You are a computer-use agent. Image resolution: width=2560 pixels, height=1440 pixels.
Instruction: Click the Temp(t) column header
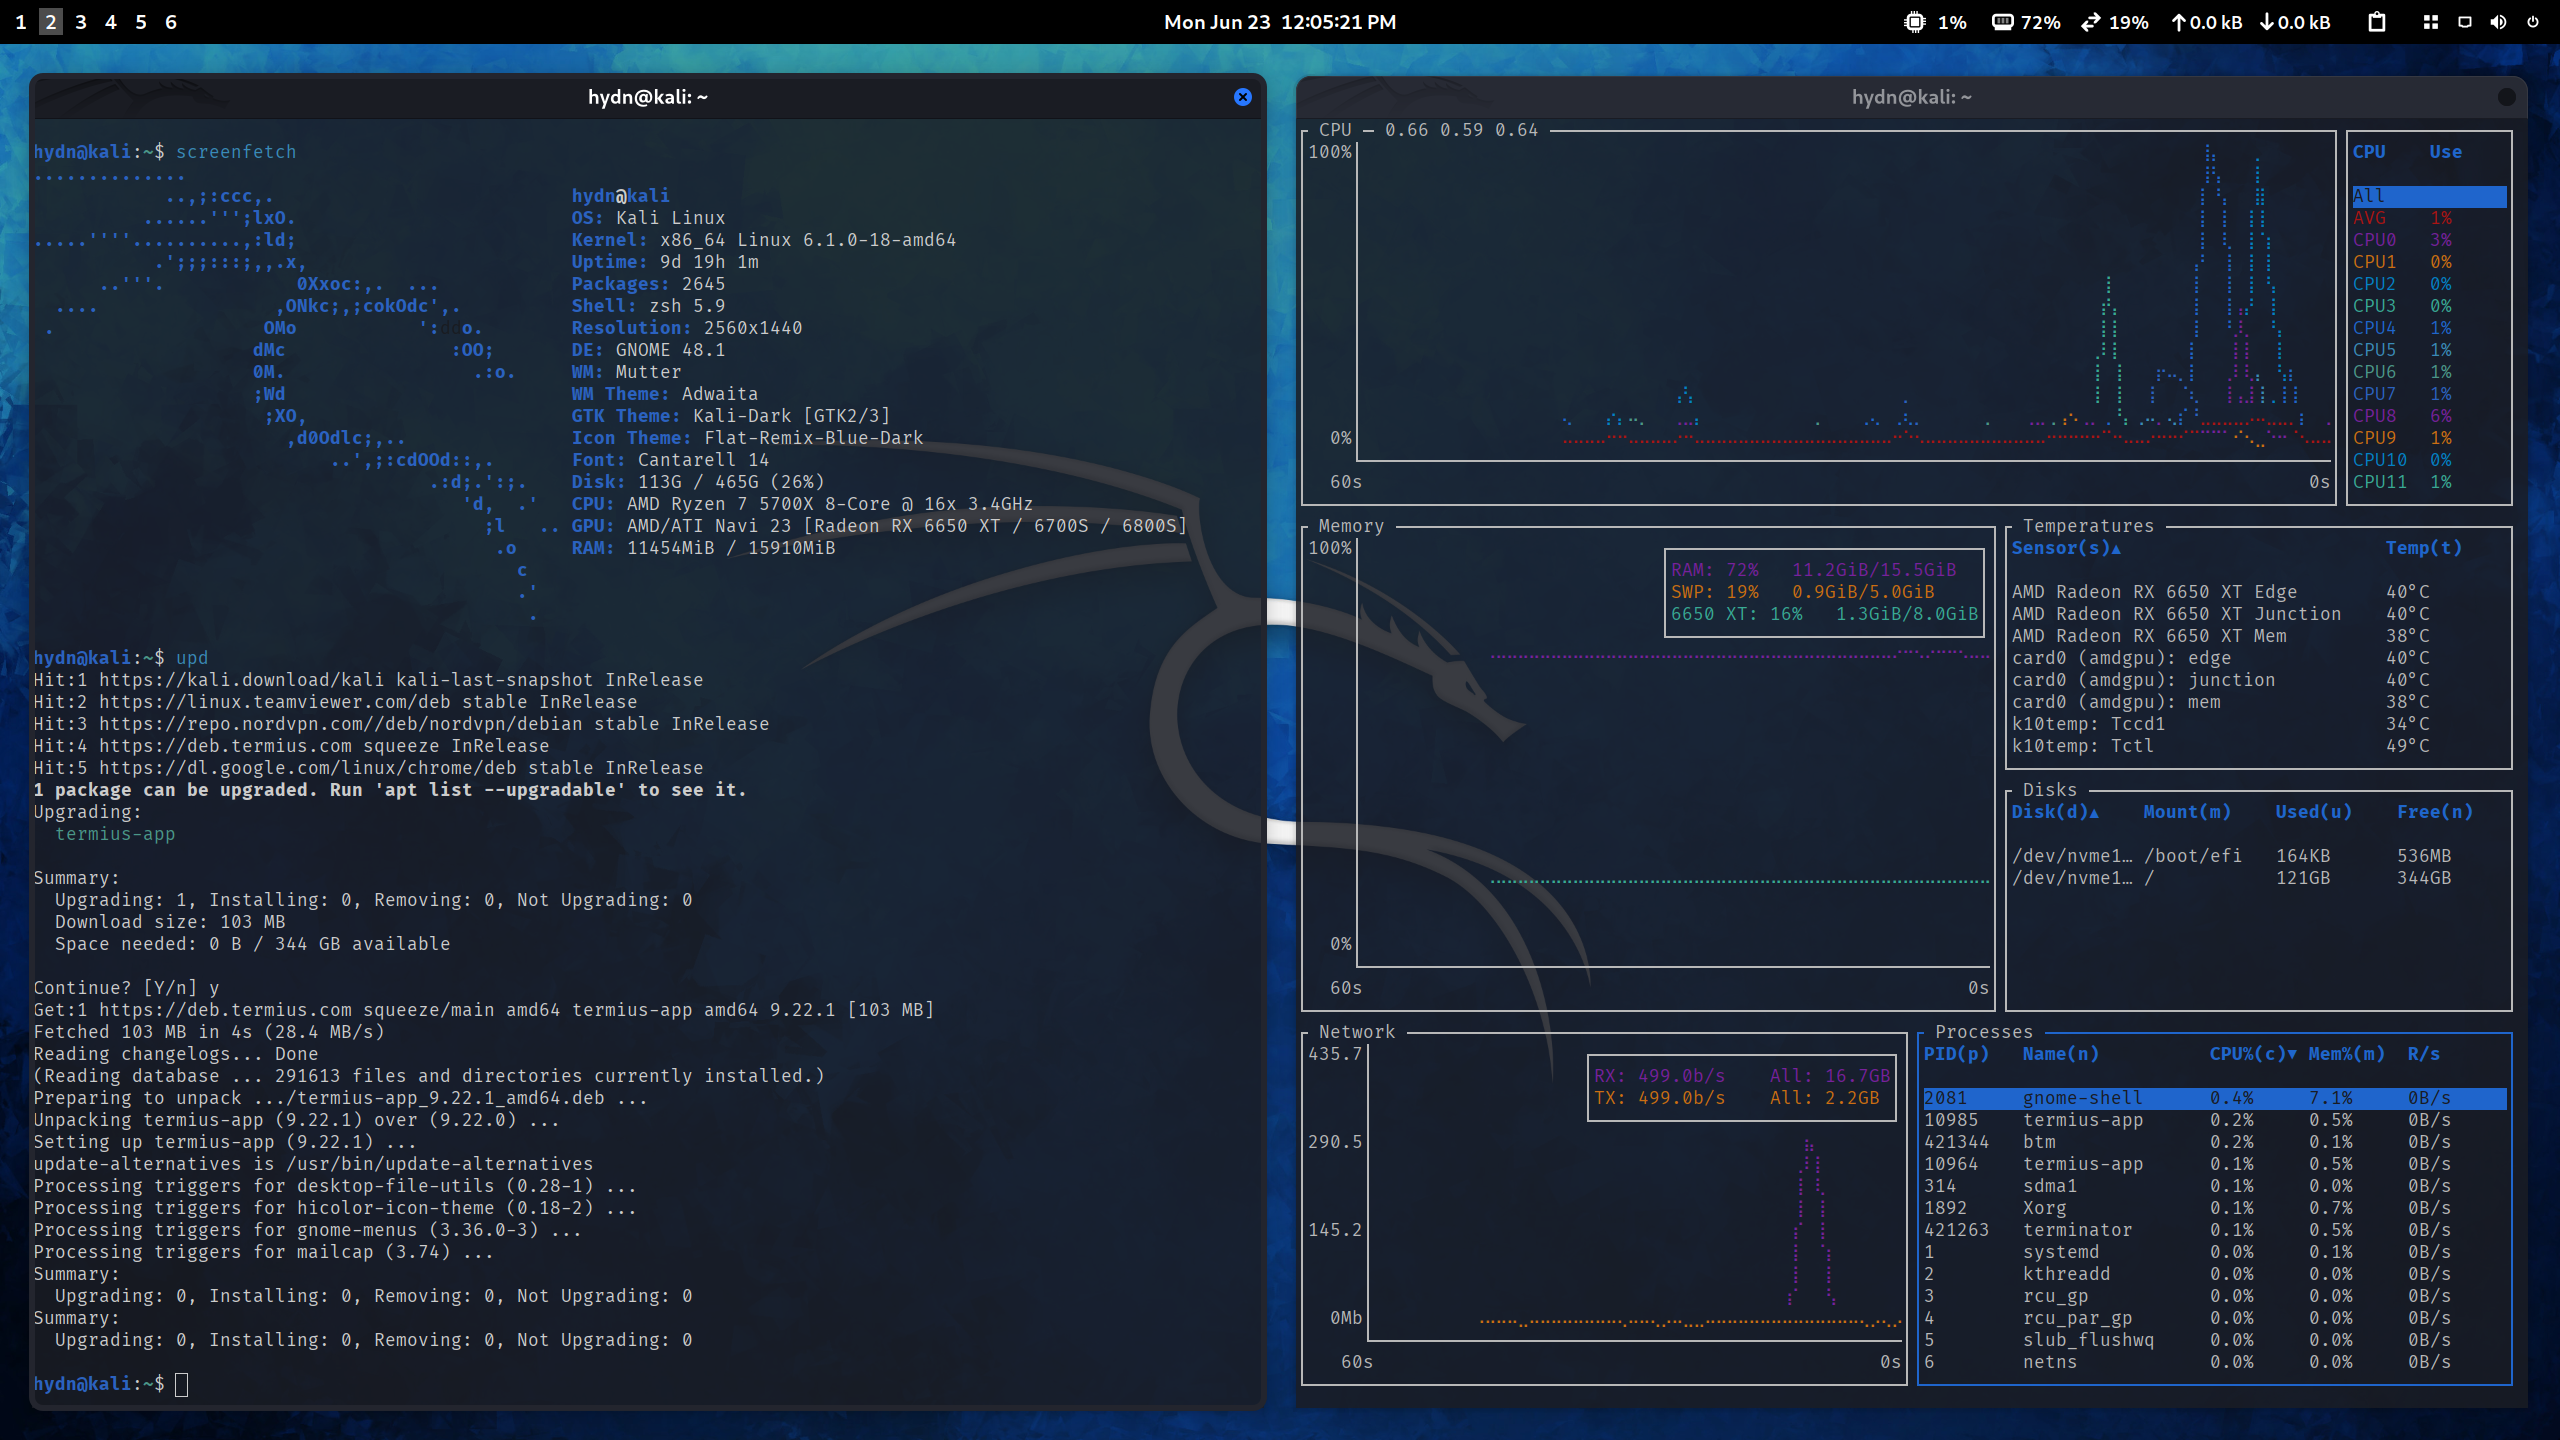2424,548
